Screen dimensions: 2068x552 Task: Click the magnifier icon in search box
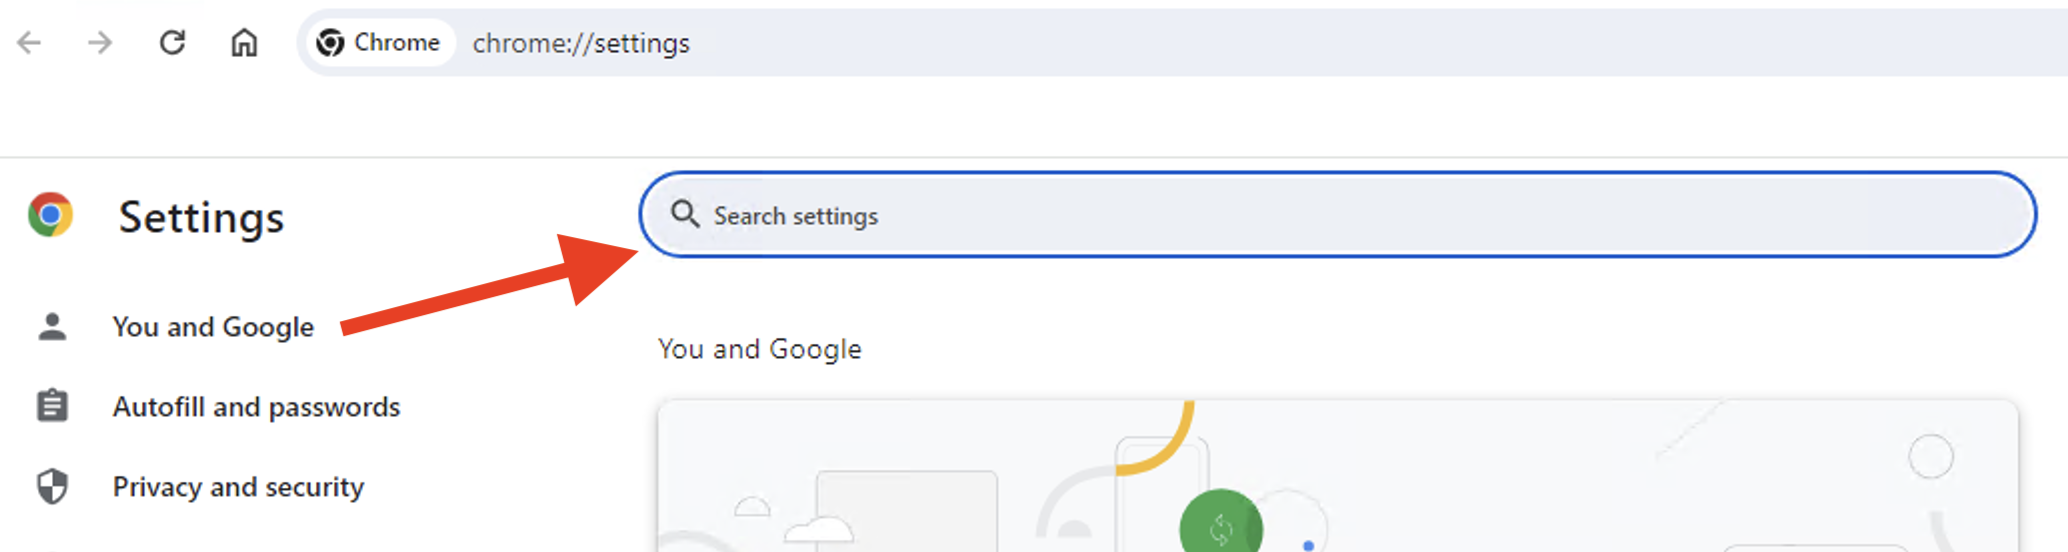click(x=685, y=214)
